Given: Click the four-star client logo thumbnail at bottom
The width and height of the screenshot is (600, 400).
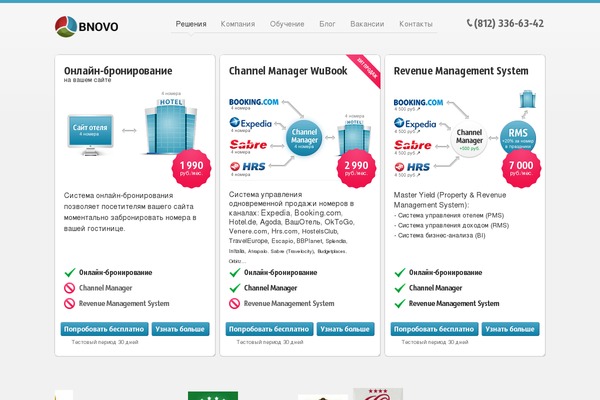Looking at the screenshot, I should pos(378,394).
